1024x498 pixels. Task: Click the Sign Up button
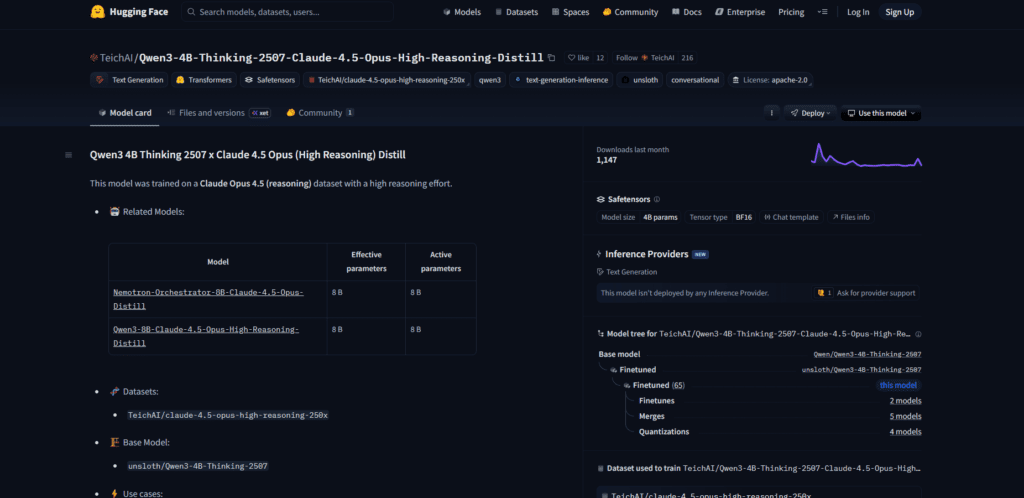click(x=899, y=12)
